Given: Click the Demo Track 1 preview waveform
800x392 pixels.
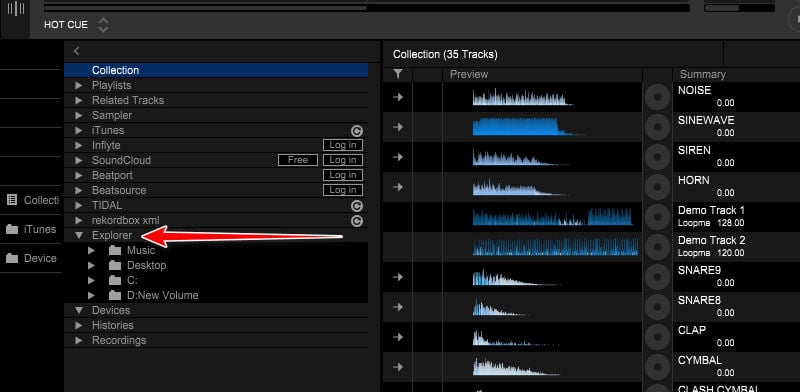Looking at the screenshot, I should (x=553, y=217).
